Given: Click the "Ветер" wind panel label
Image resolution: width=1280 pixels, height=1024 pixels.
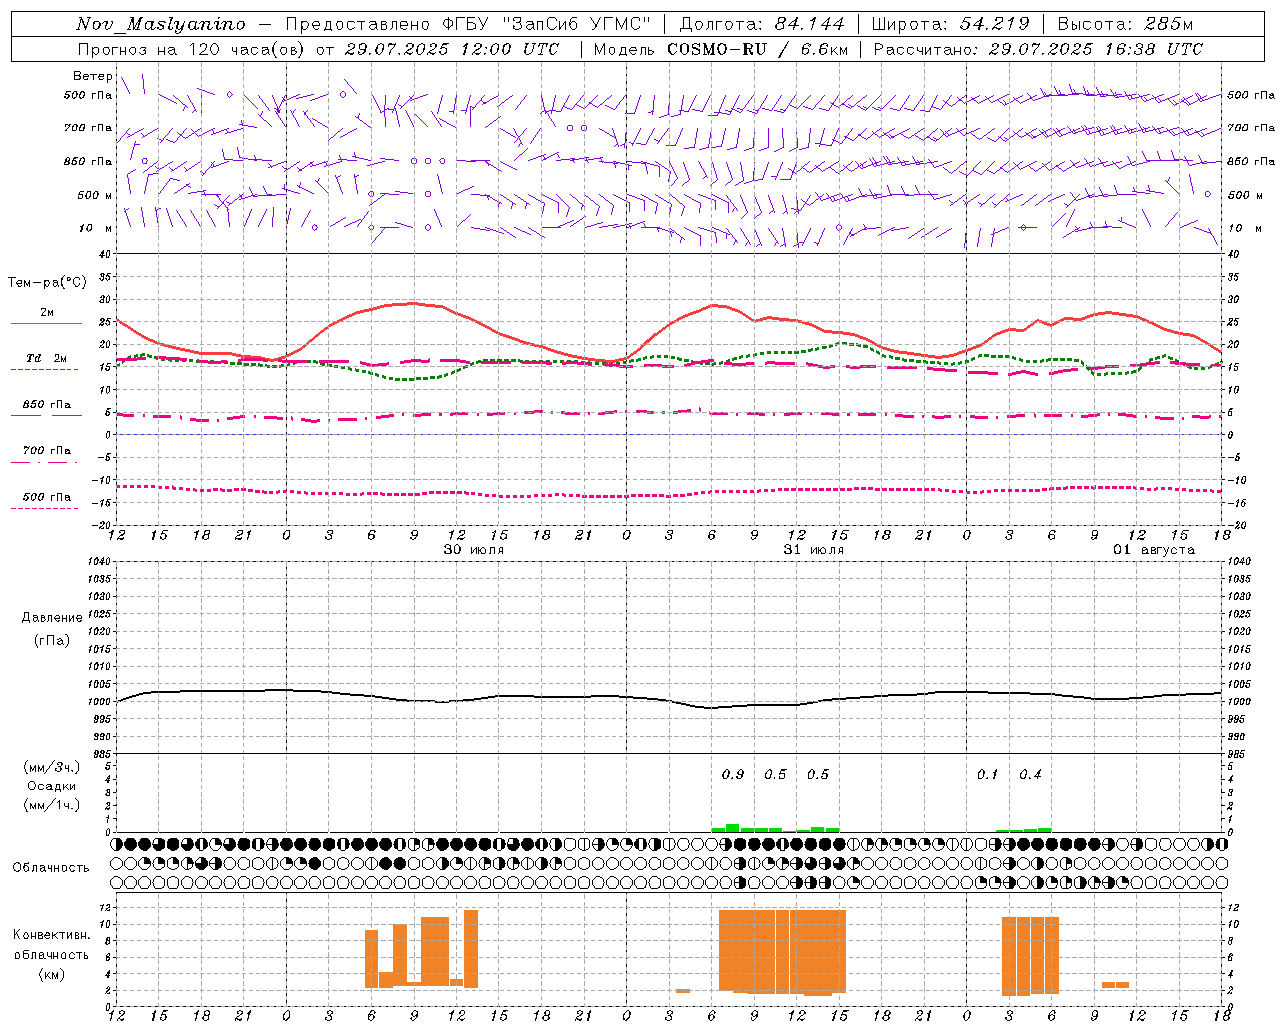Looking at the screenshot, I should pyautogui.click(x=93, y=76).
